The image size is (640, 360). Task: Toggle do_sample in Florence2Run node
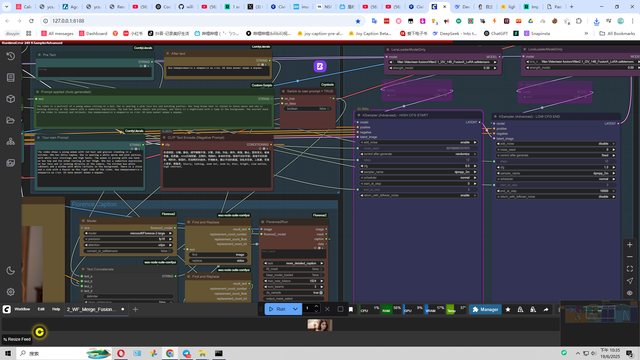[294, 293]
